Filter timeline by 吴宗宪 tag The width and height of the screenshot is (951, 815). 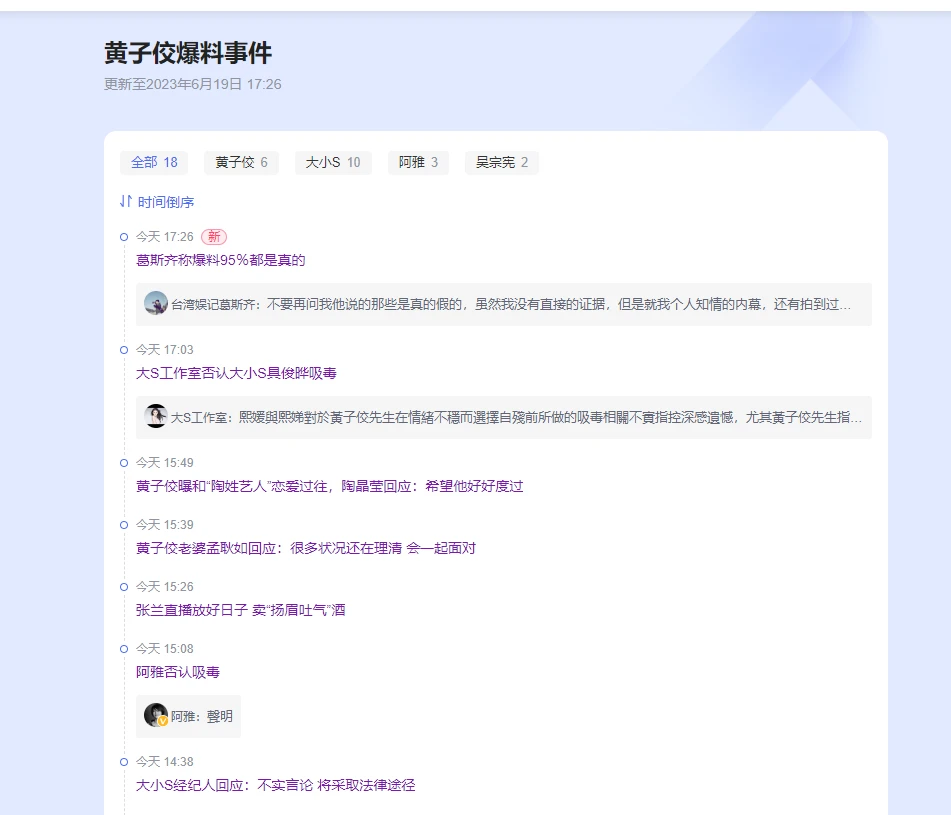coord(501,162)
